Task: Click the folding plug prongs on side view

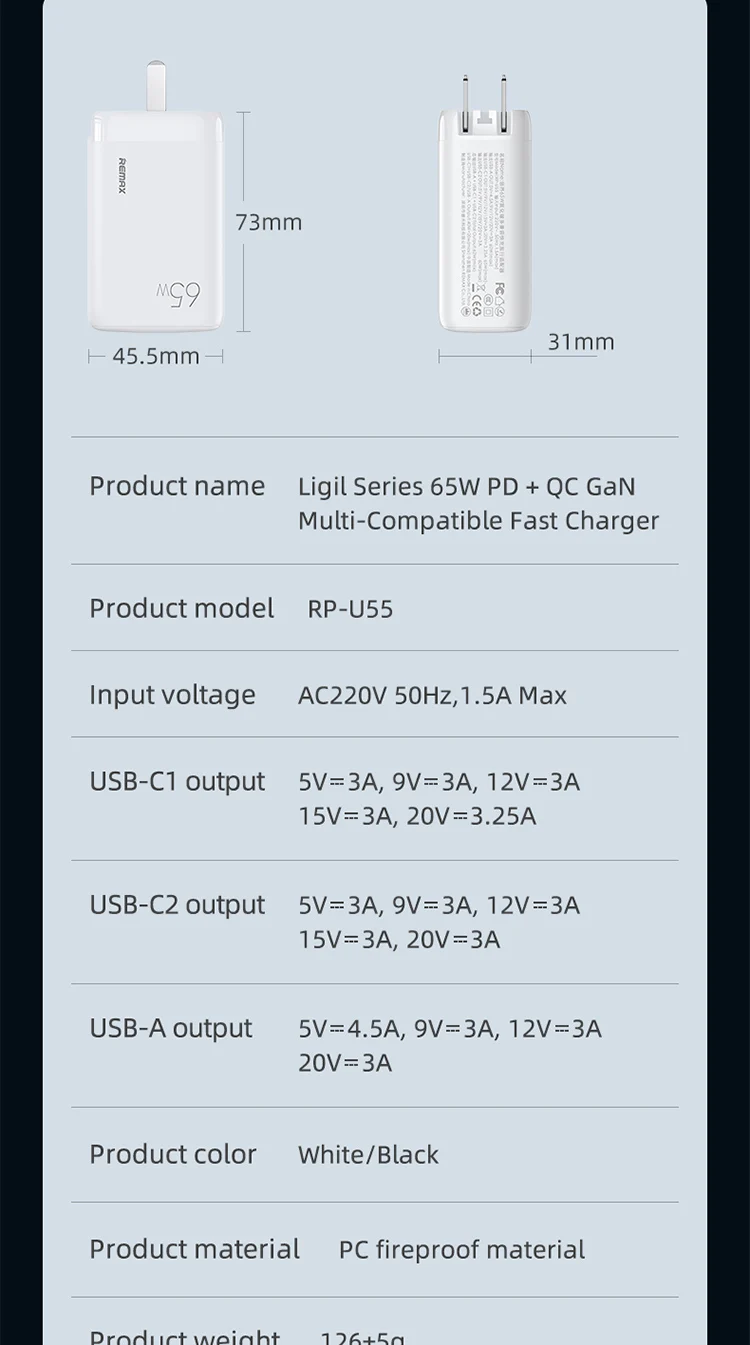Action: pyautogui.click(x=483, y=94)
